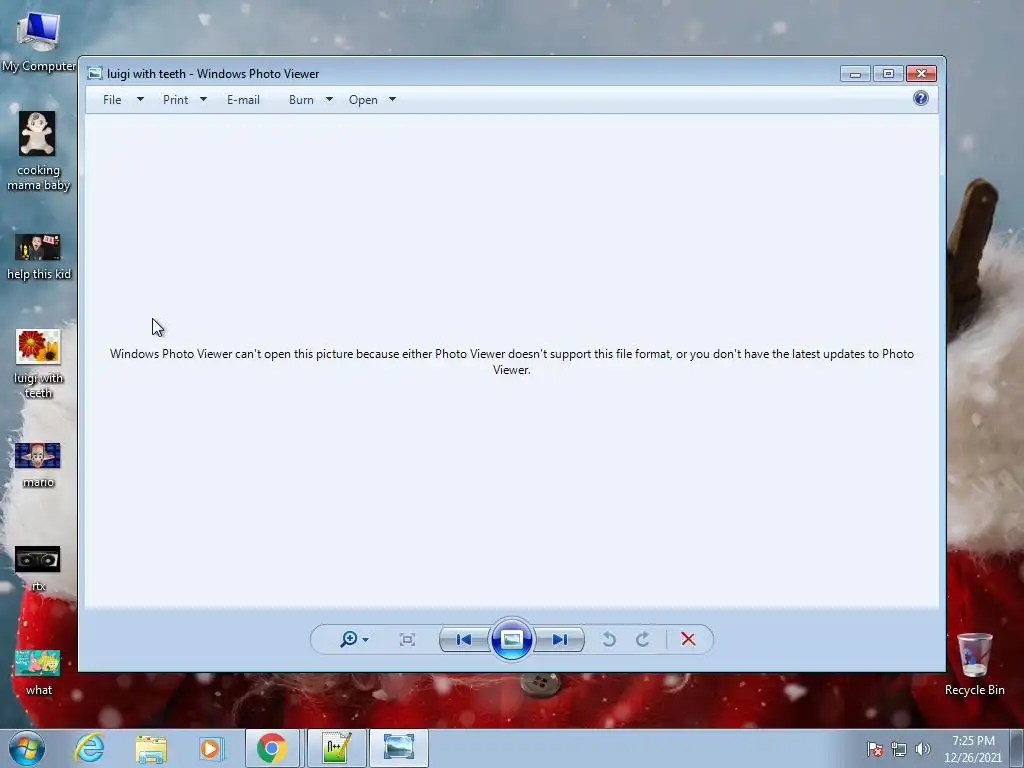
Task: Close the Photo Viewer window
Action: 921,74
